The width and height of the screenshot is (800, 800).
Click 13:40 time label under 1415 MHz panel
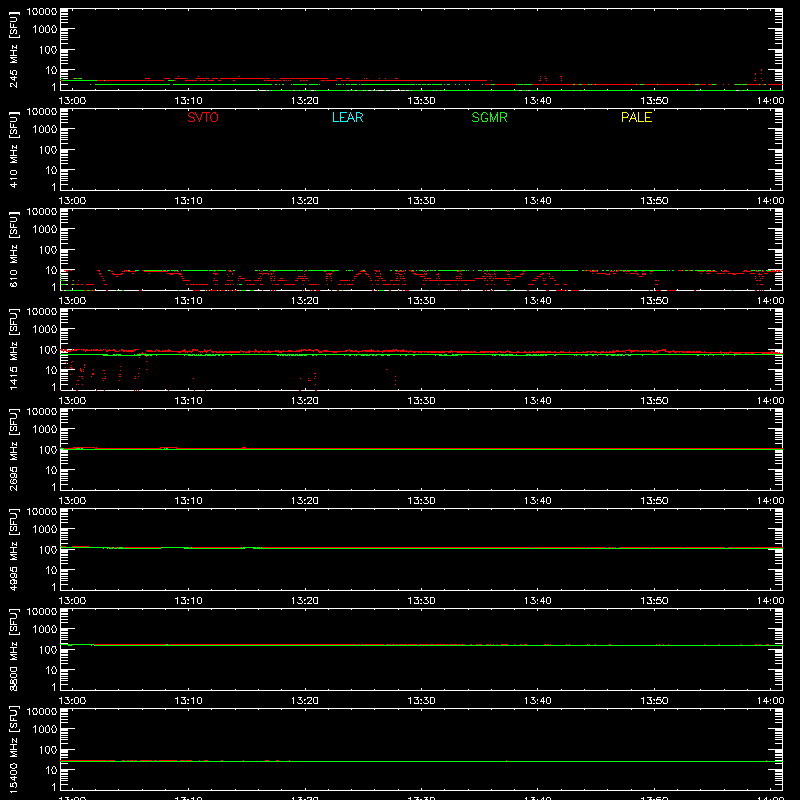click(537, 401)
